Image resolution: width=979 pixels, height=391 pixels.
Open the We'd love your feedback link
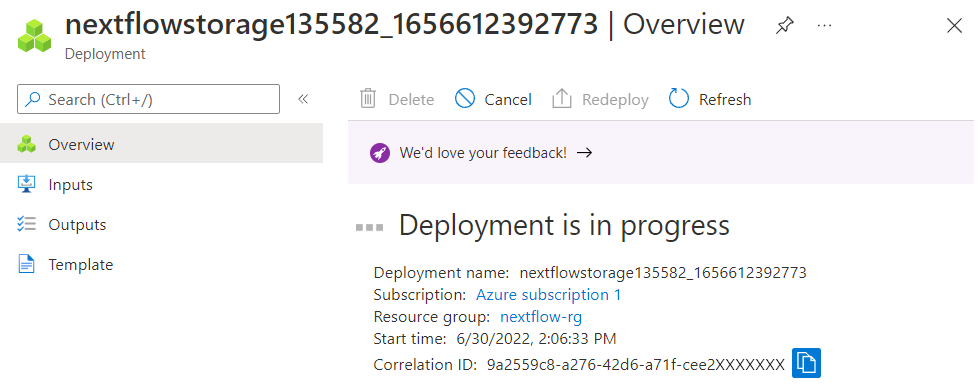point(483,152)
